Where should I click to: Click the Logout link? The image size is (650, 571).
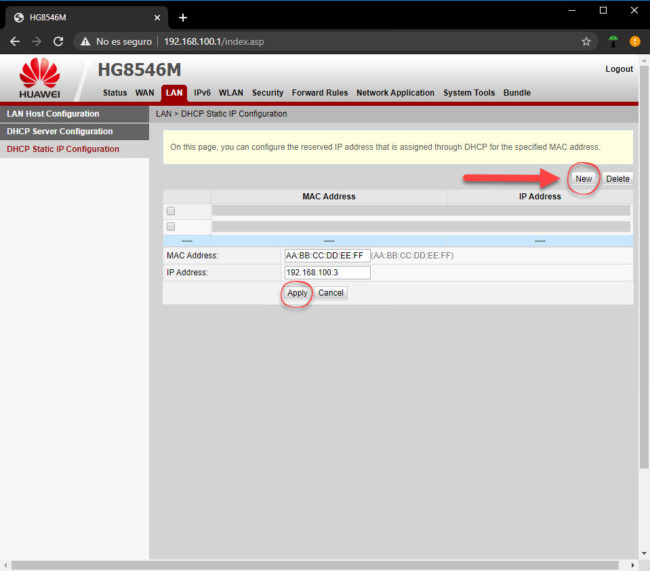(619, 69)
